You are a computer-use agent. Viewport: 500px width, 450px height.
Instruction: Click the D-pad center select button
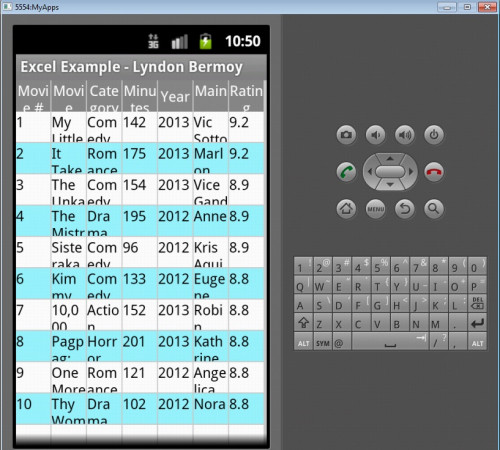390,172
